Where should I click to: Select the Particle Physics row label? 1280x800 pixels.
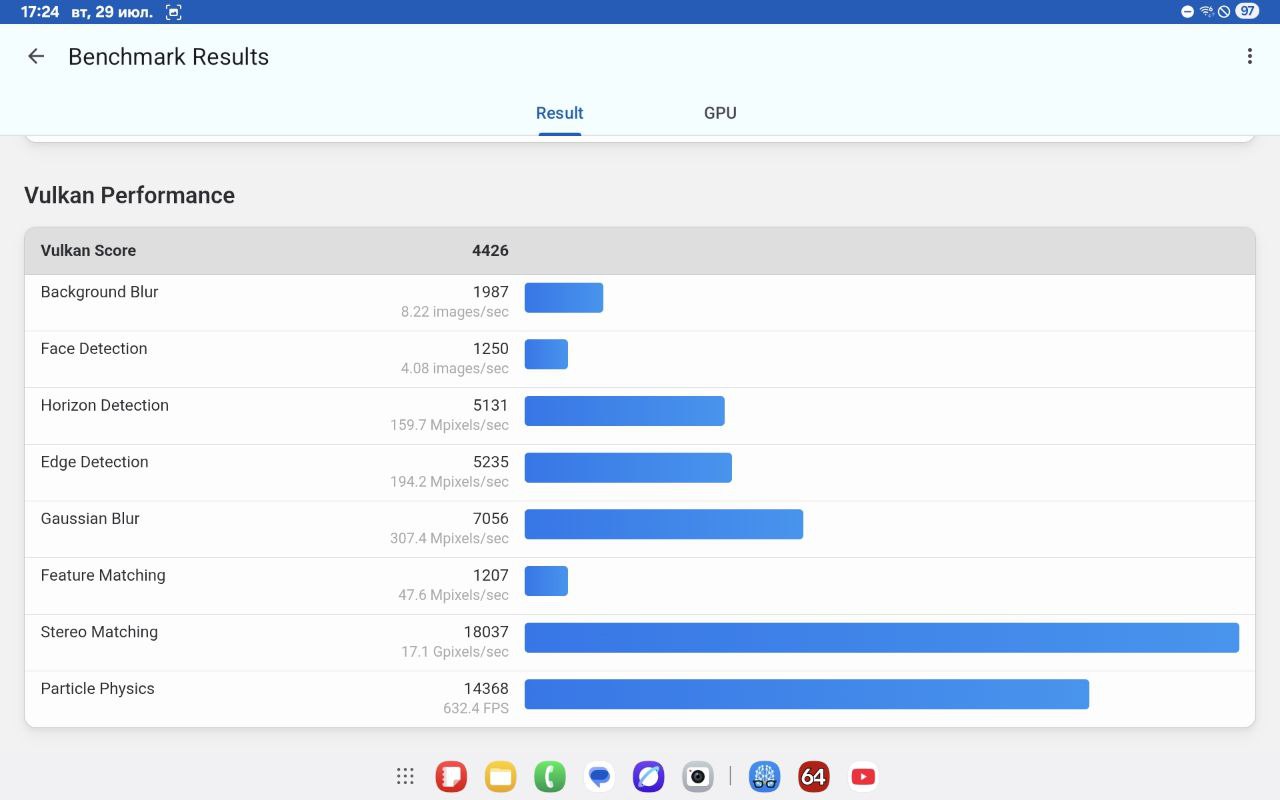(x=98, y=689)
